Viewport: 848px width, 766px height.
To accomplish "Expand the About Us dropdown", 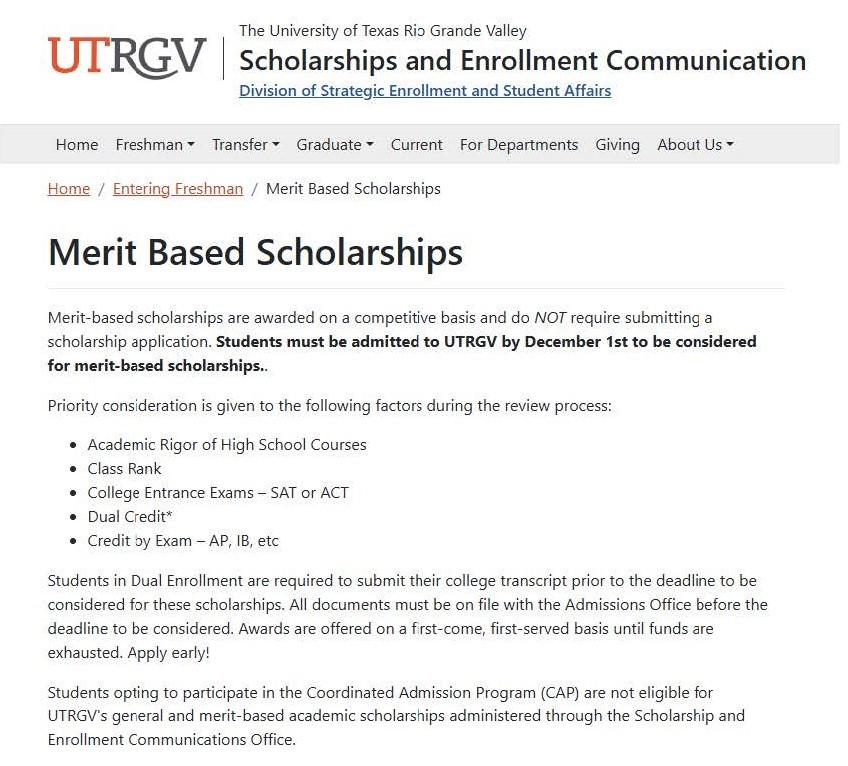I will [695, 145].
